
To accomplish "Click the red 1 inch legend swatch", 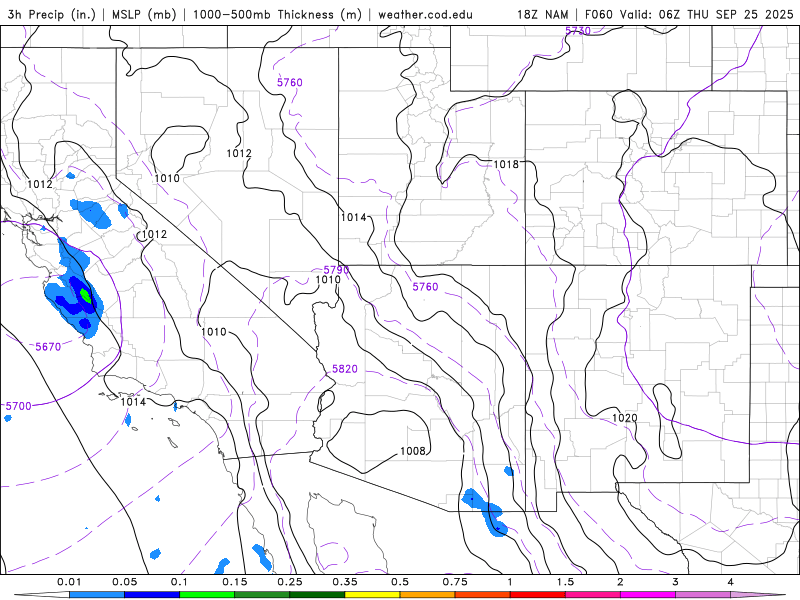I will [x=538, y=595].
